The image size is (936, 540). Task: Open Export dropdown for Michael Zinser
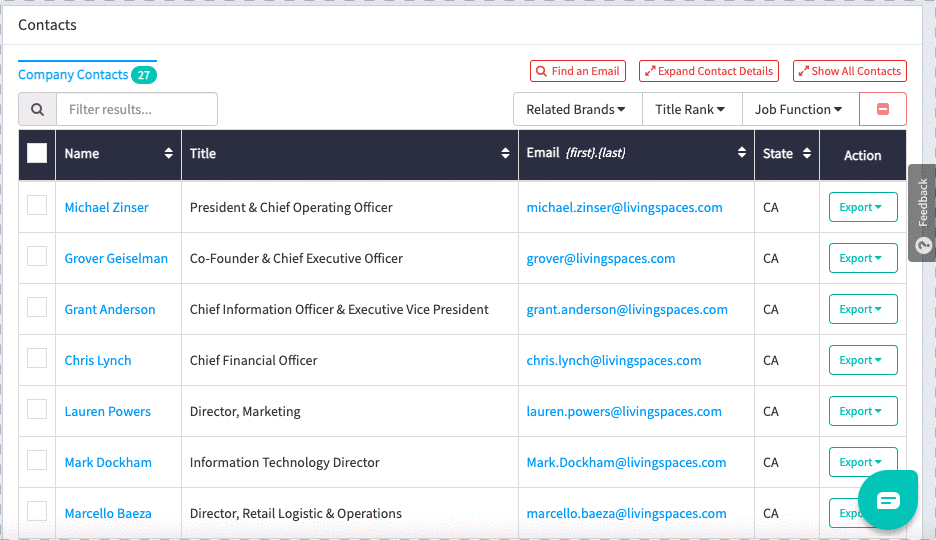tap(863, 207)
